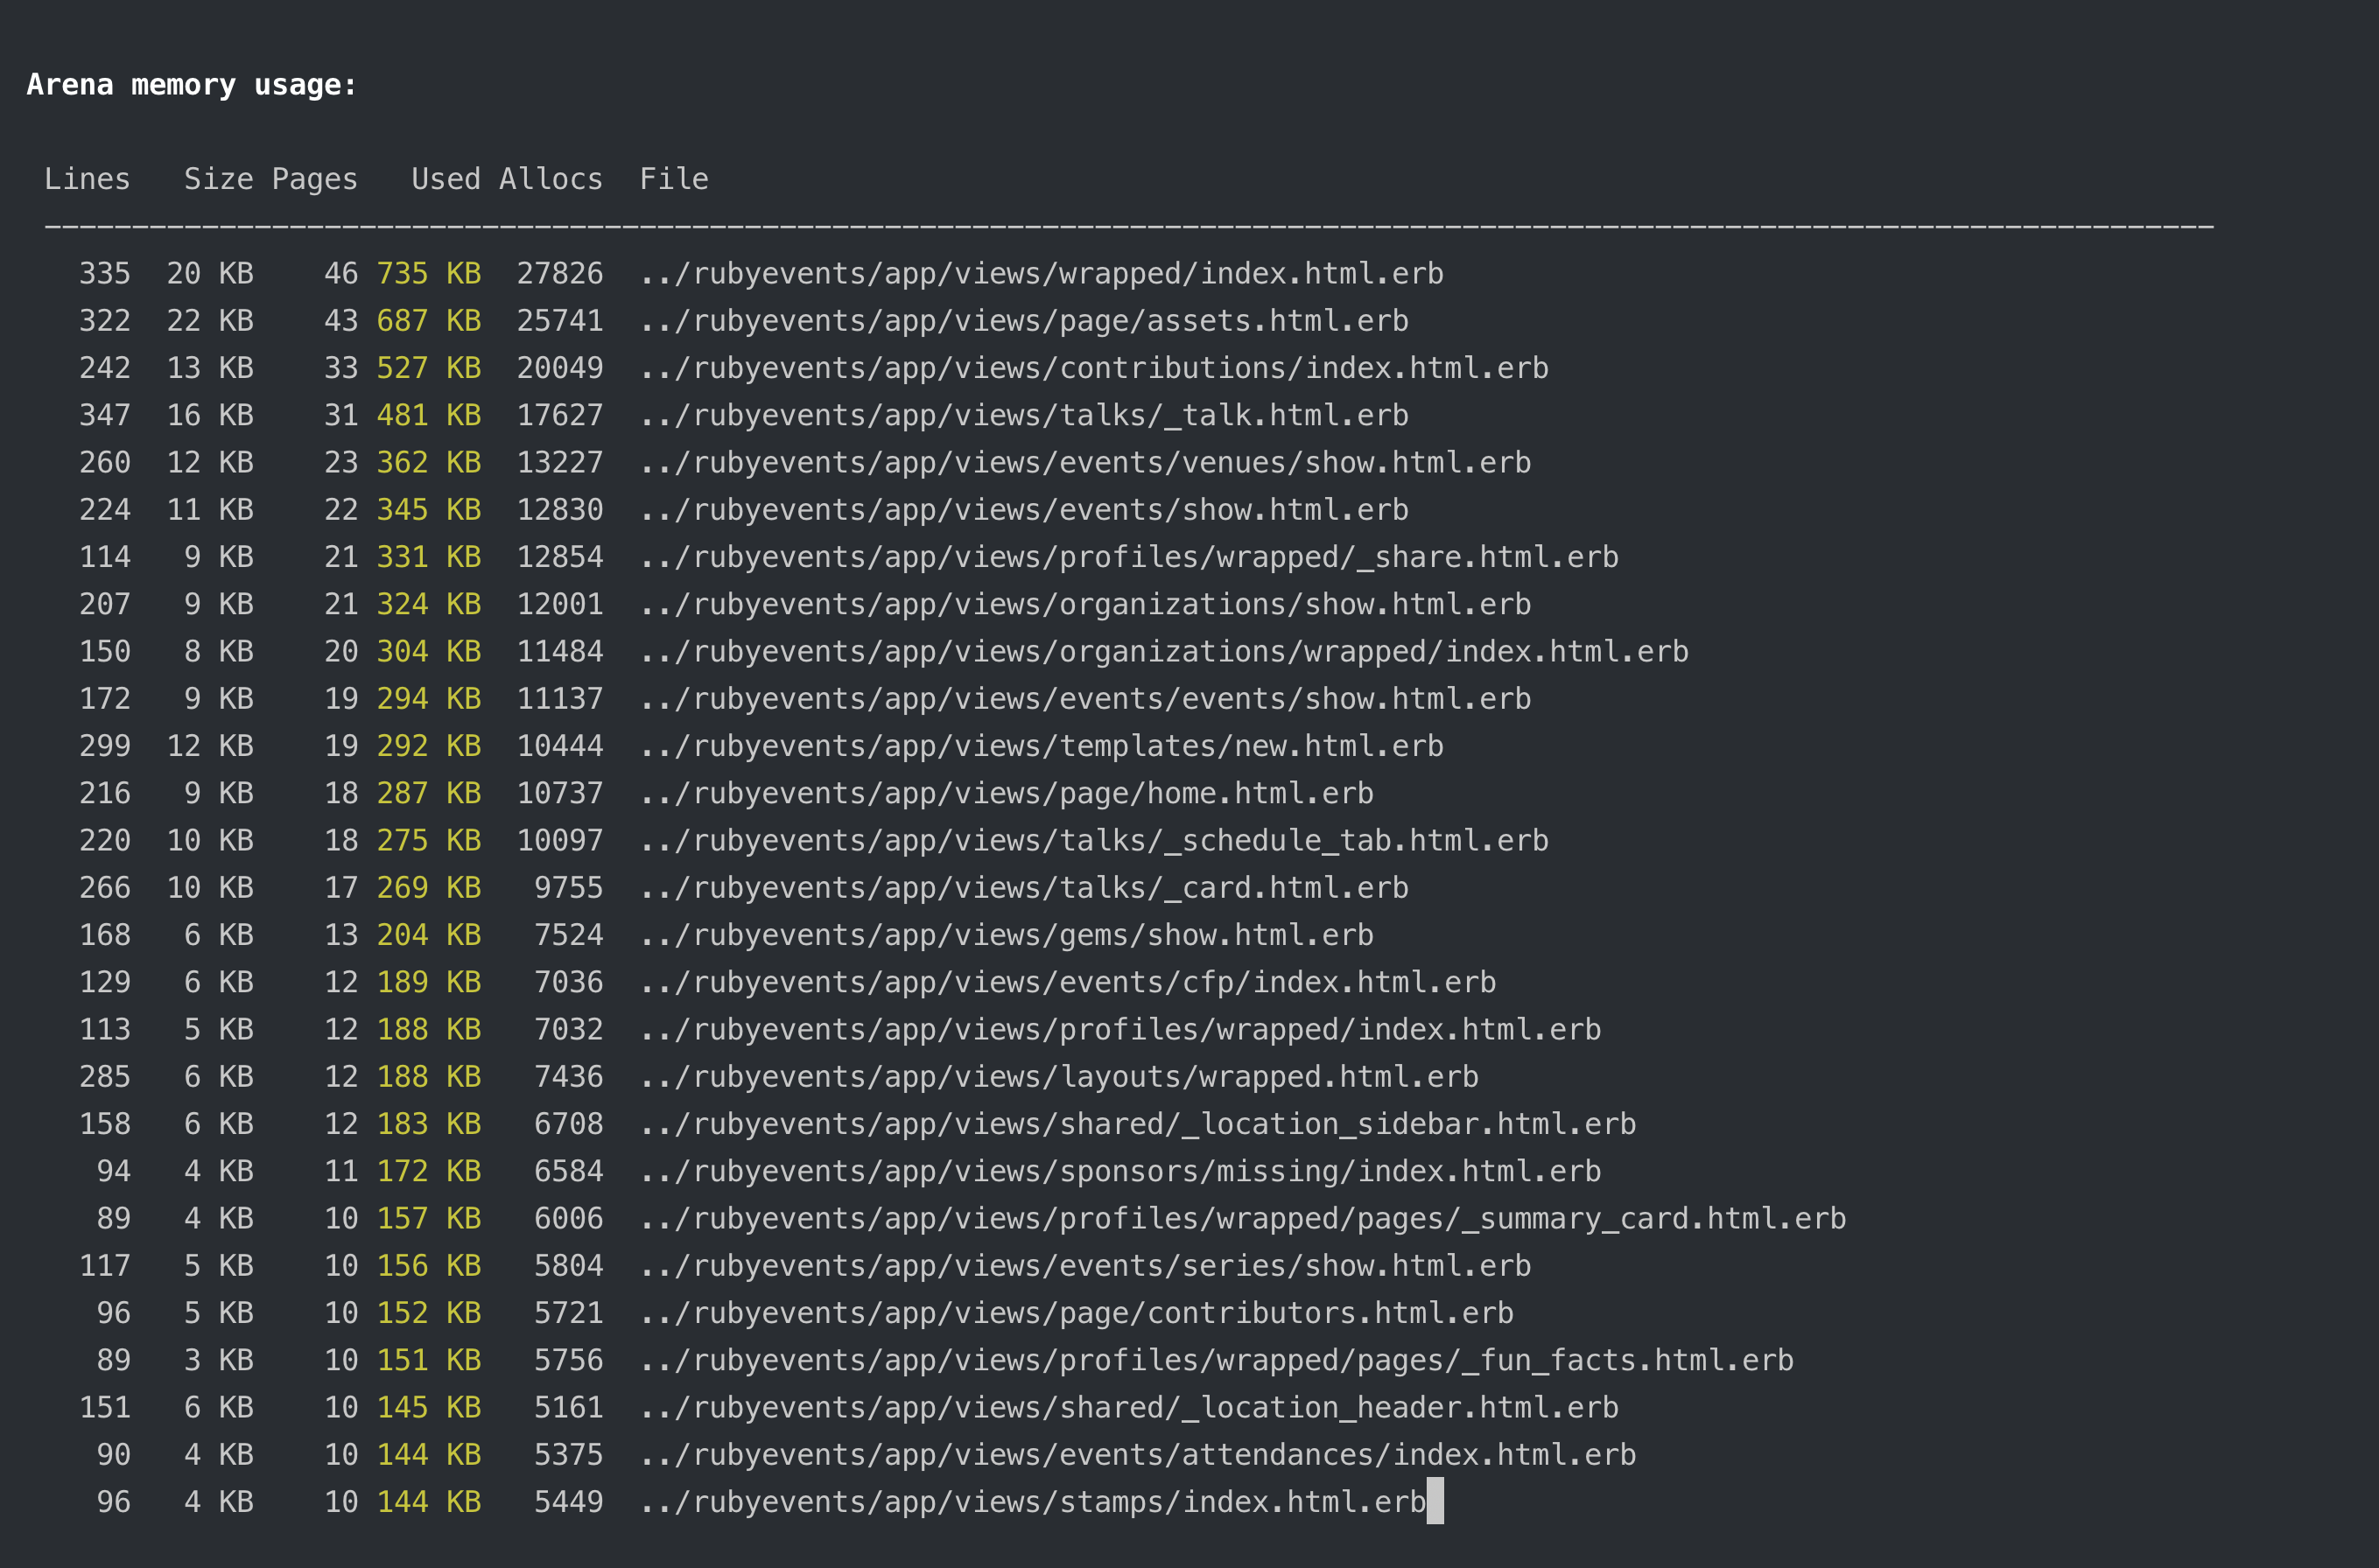Screen dimensions: 2379x1568
Task: Select the File column header
Action: [x=674, y=178]
